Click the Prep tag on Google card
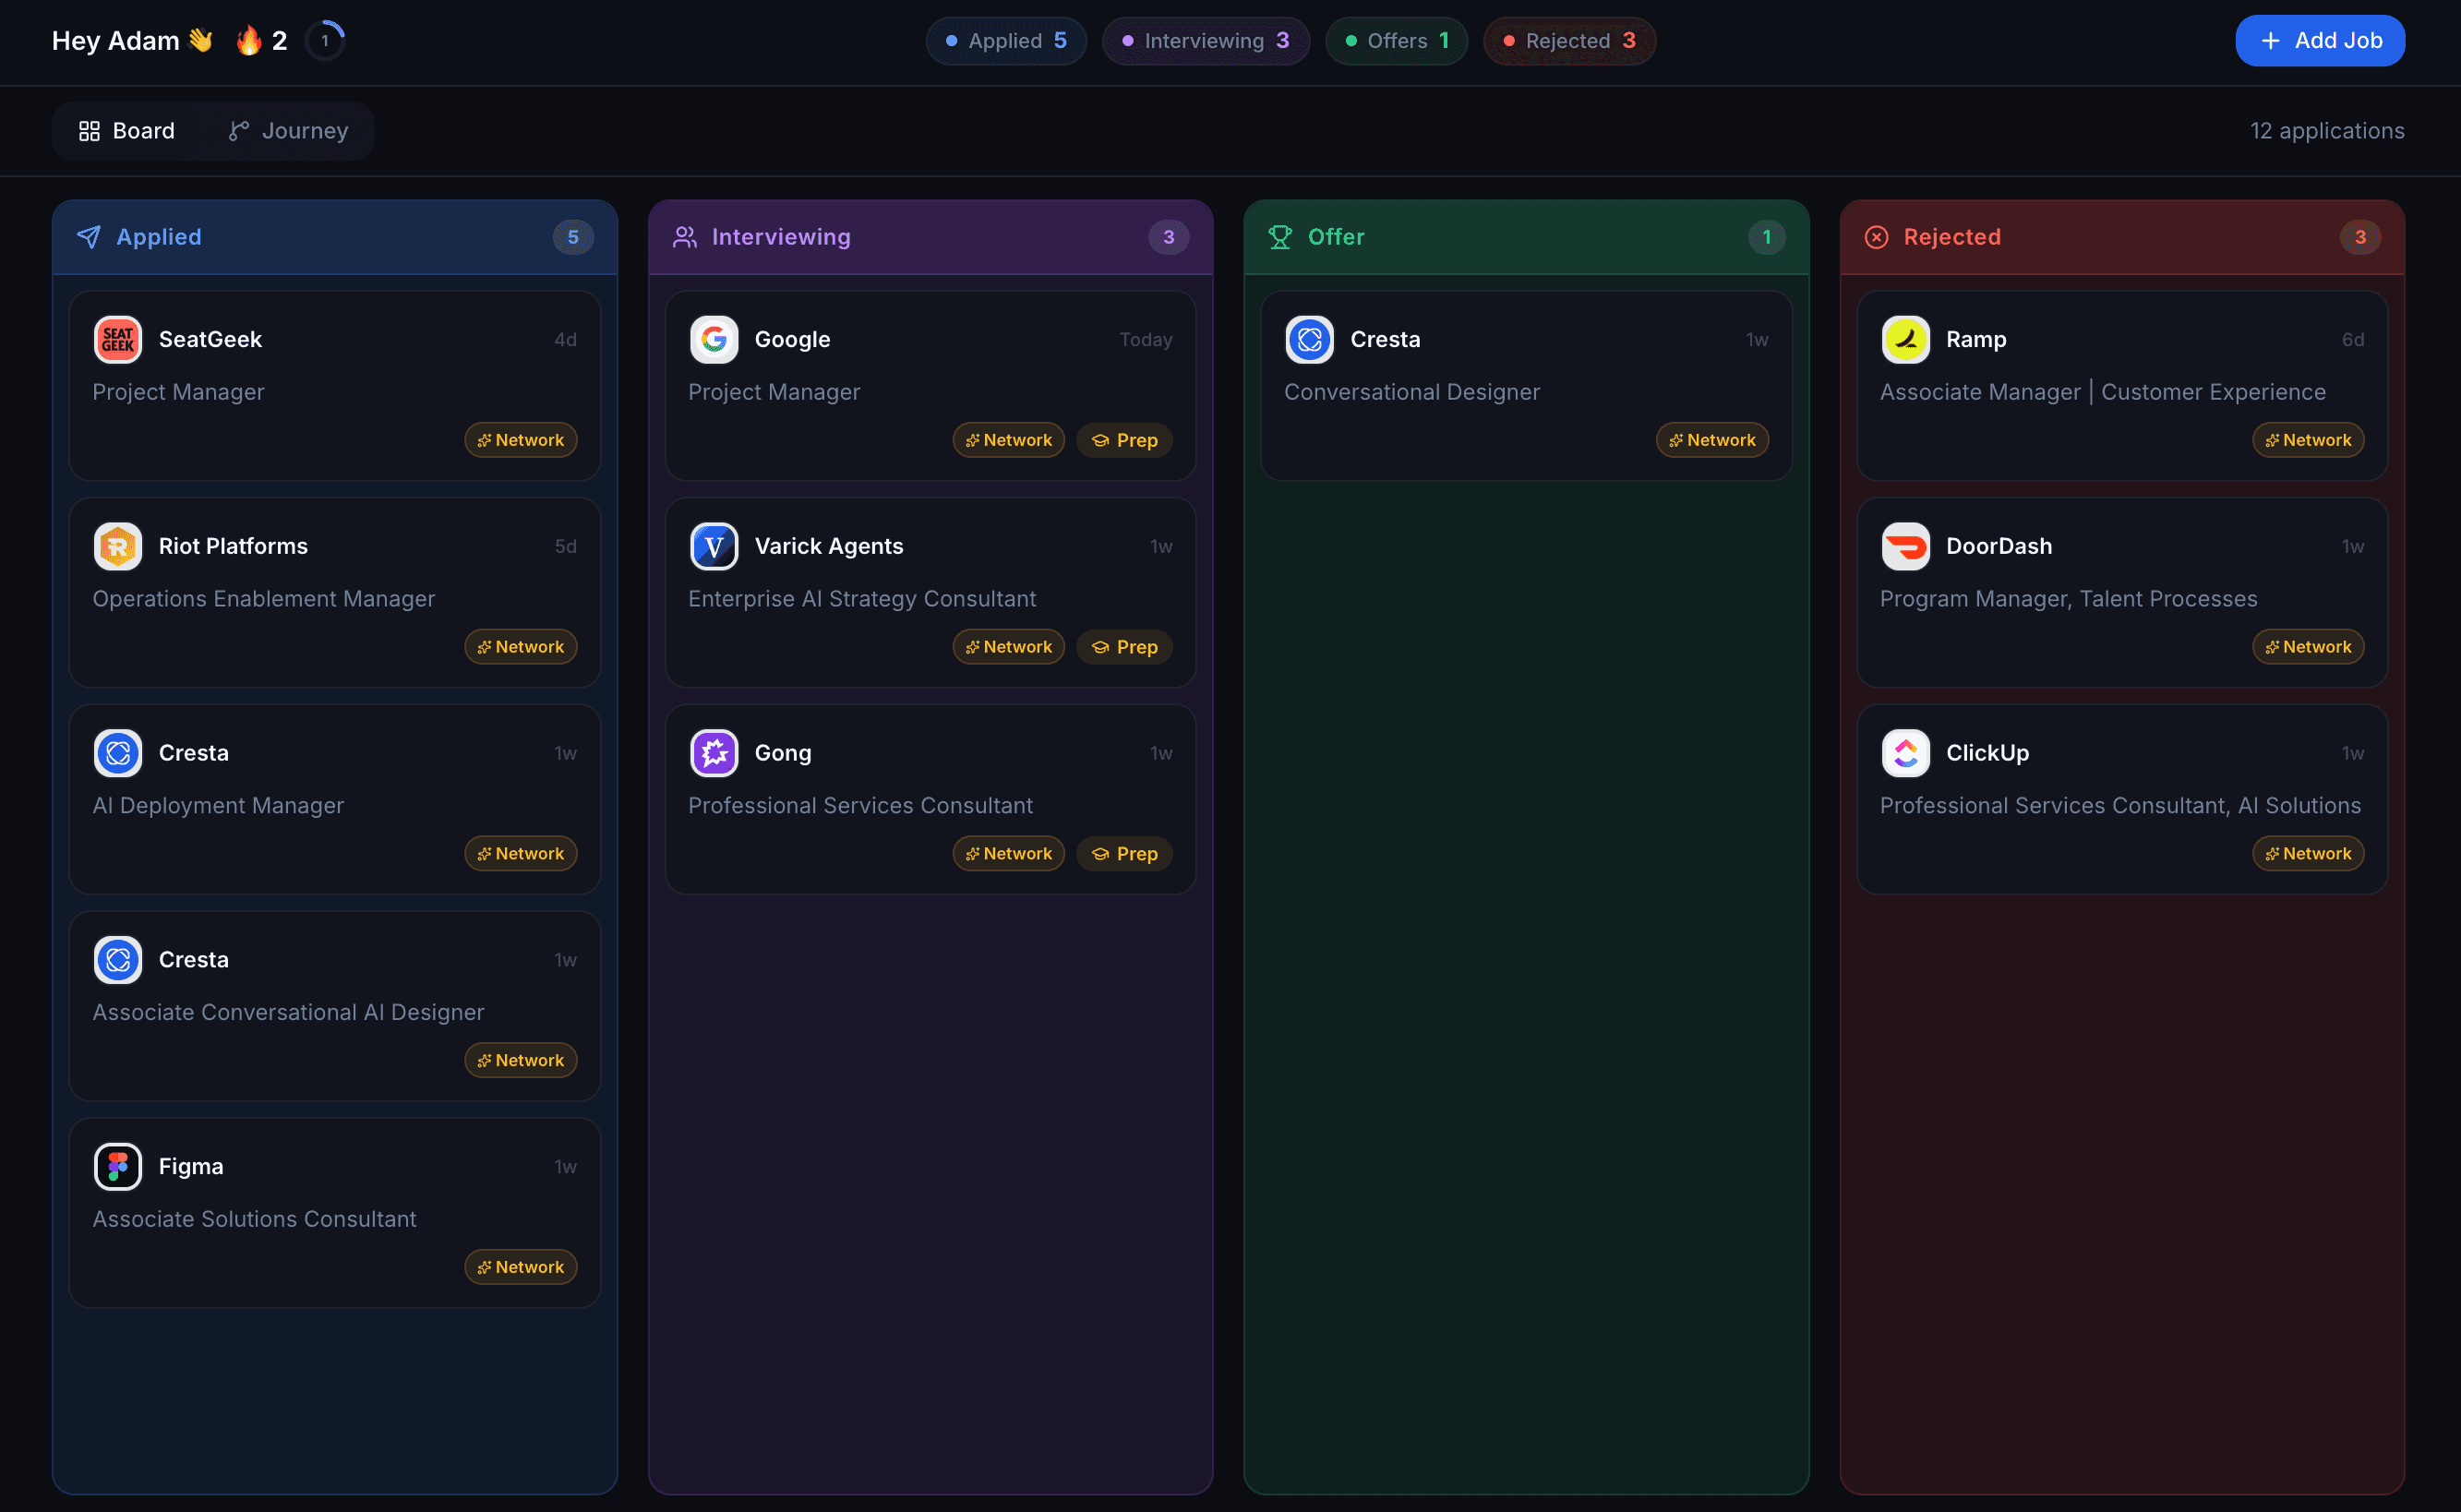Screen dimensions: 2461x1512 [x=1125, y=440]
